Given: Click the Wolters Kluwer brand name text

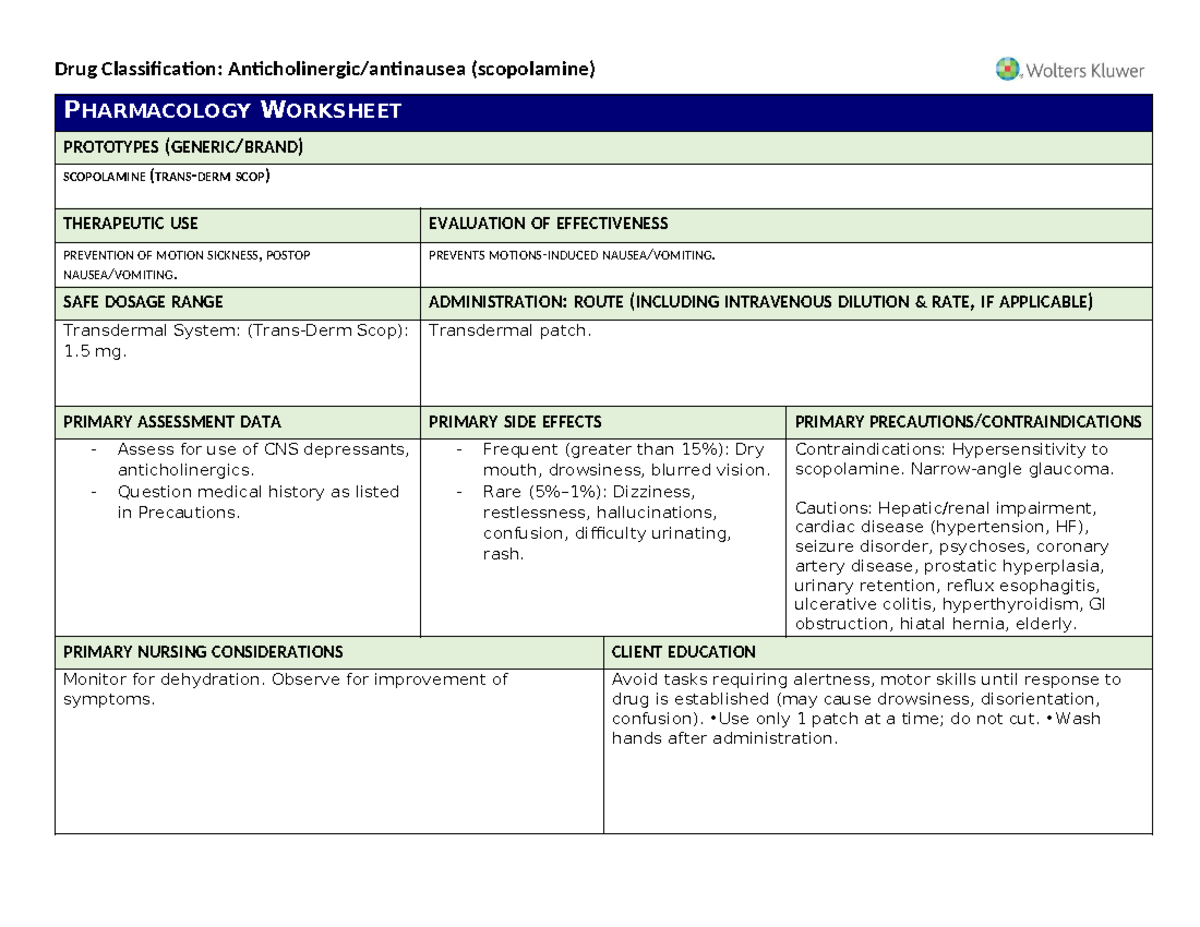Looking at the screenshot, I should [1083, 71].
